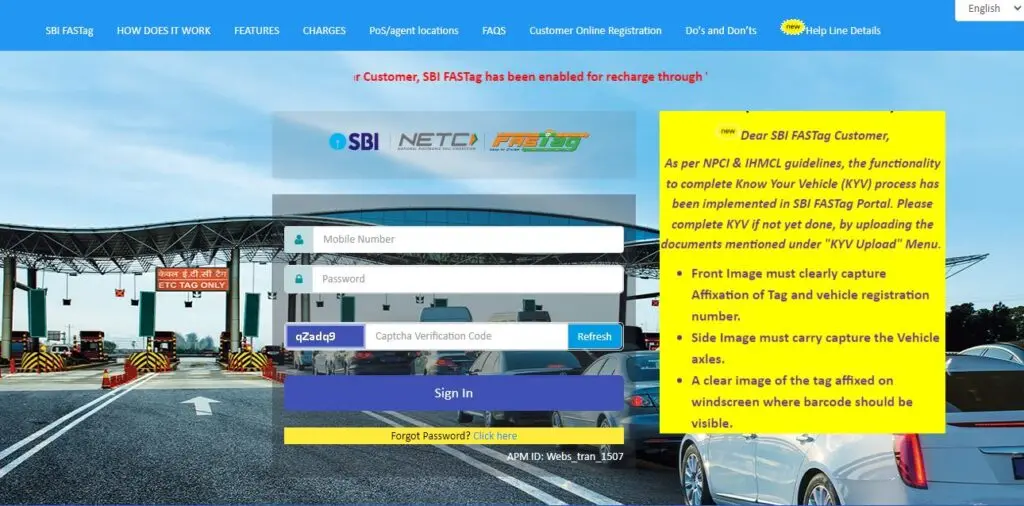Click the Mobile Number input field
Image resolution: width=1024 pixels, height=506 pixels.
(468, 239)
